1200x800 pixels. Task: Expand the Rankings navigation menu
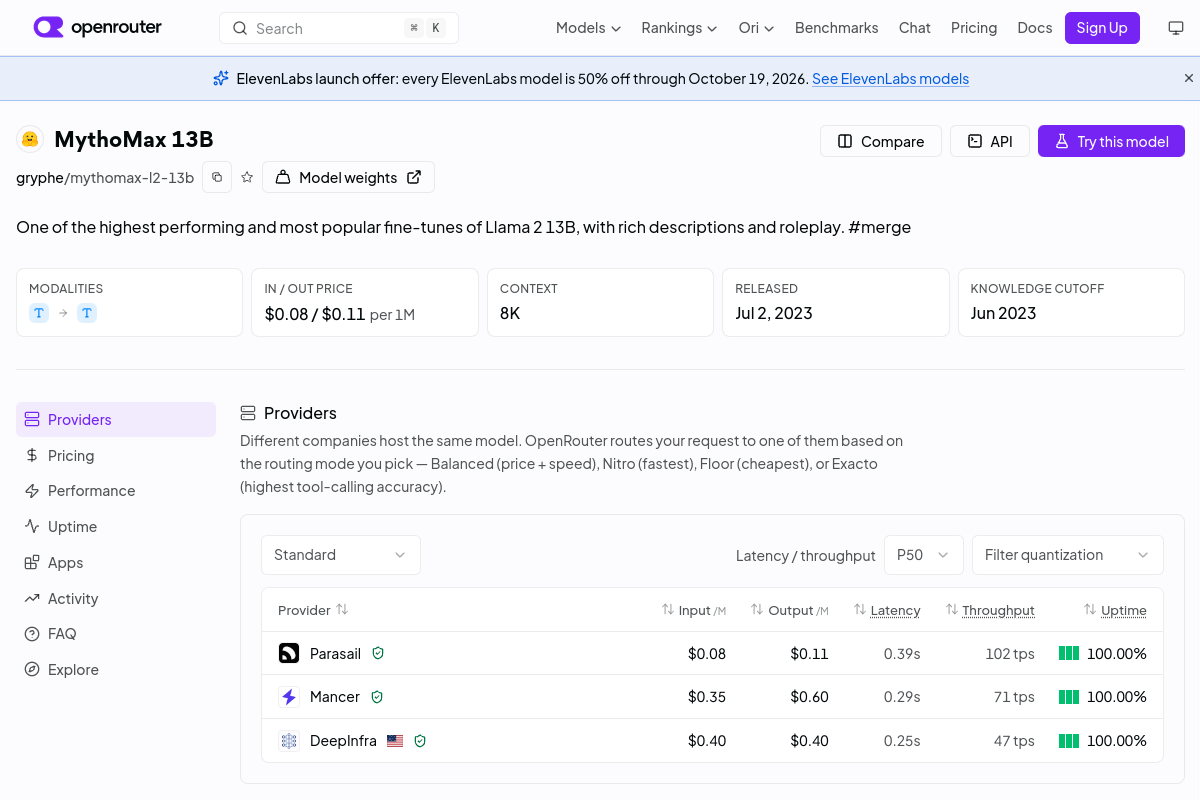pyautogui.click(x=679, y=28)
